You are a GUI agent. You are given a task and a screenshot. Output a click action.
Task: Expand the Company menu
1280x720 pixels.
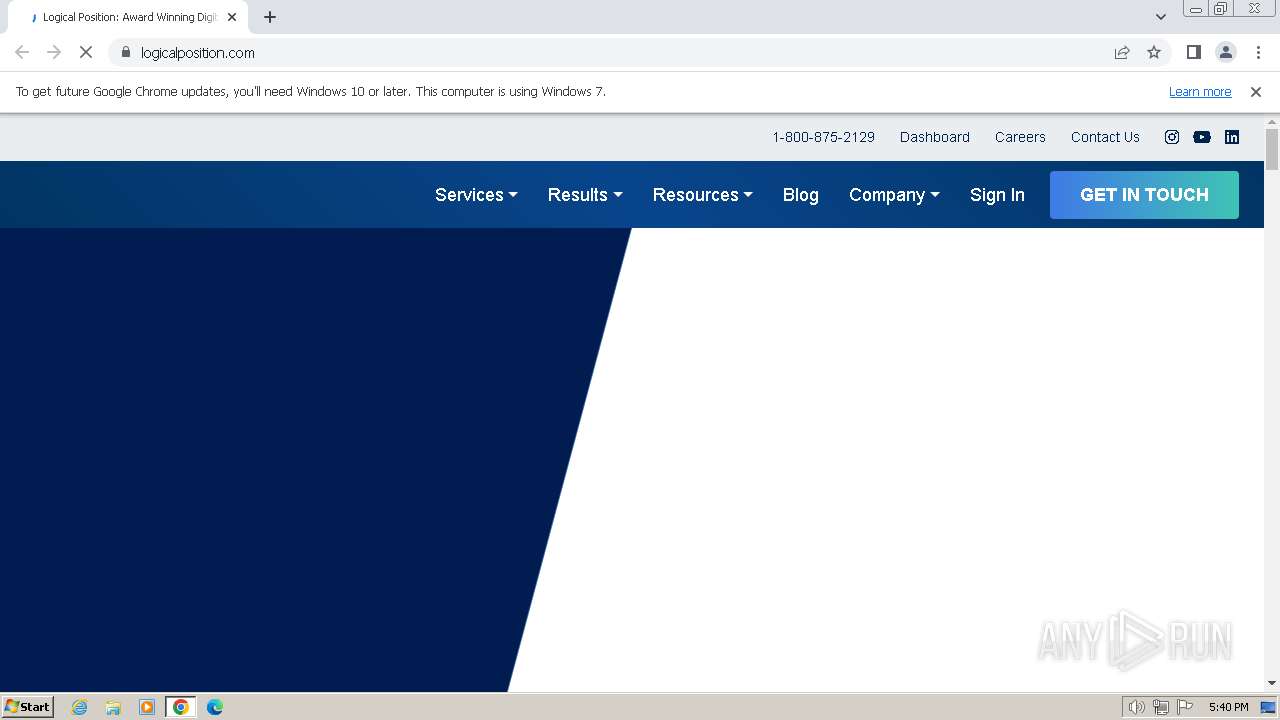click(x=894, y=195)
